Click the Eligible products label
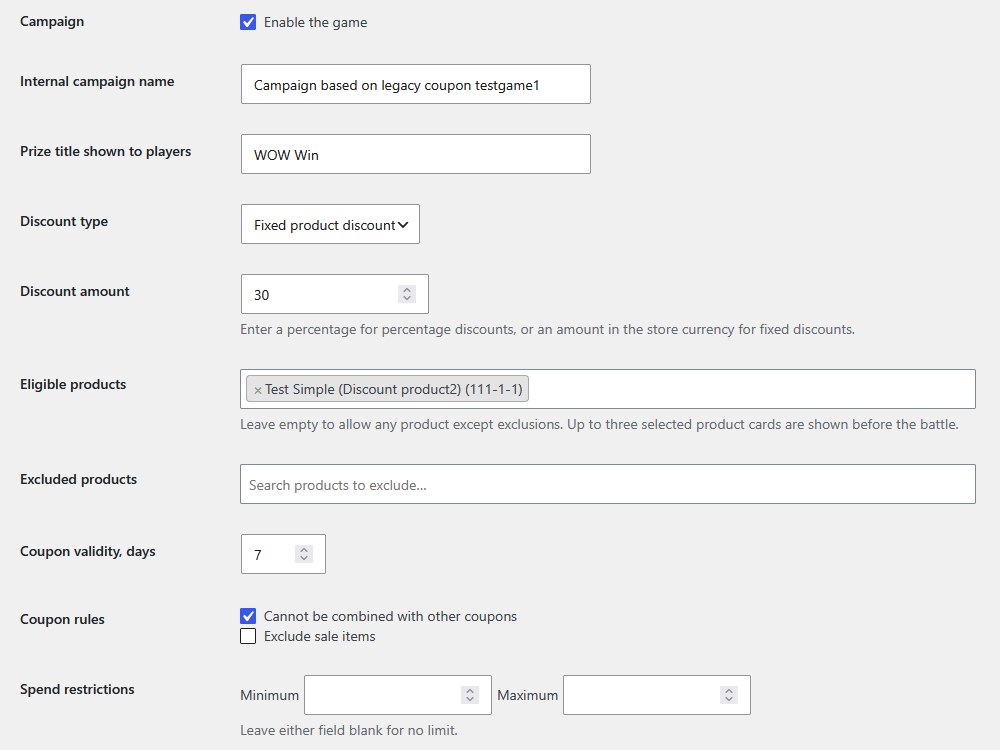Viewport: 1000px width, 750px height. pos(73,385)
